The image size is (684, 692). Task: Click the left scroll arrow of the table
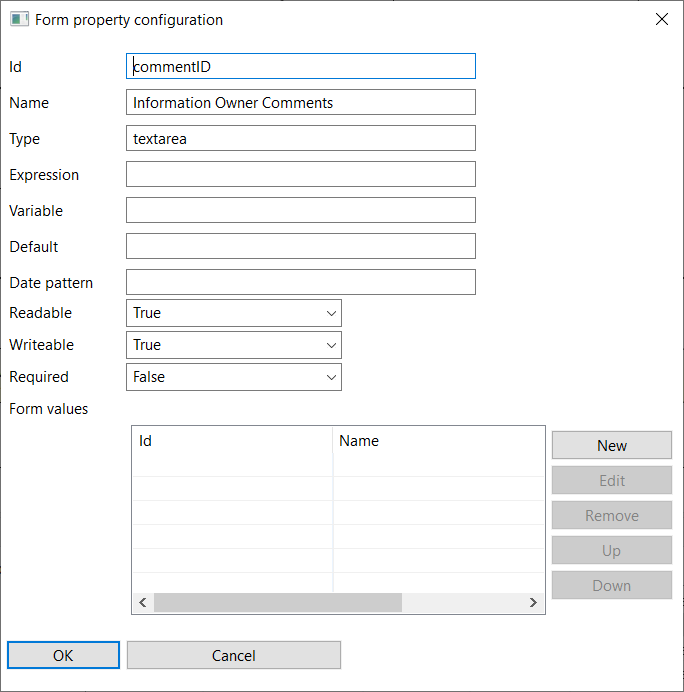143,603
